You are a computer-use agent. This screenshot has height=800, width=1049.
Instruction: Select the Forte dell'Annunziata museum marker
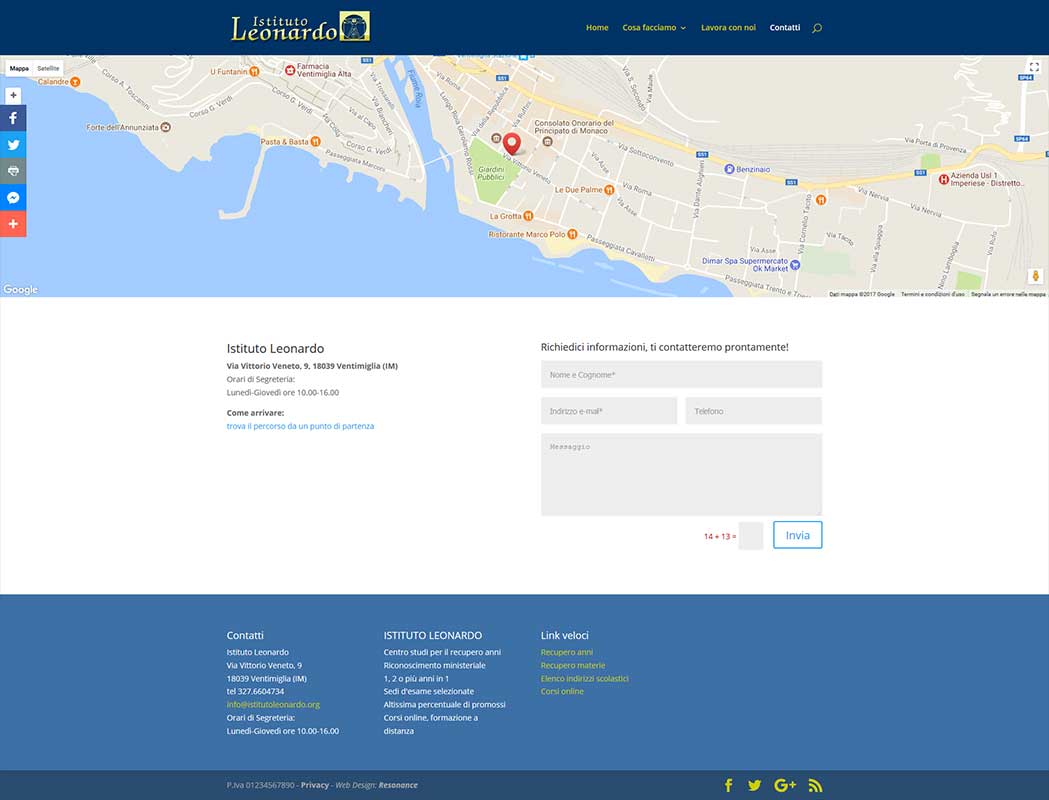pyautogui.click(x=166, y=127)
